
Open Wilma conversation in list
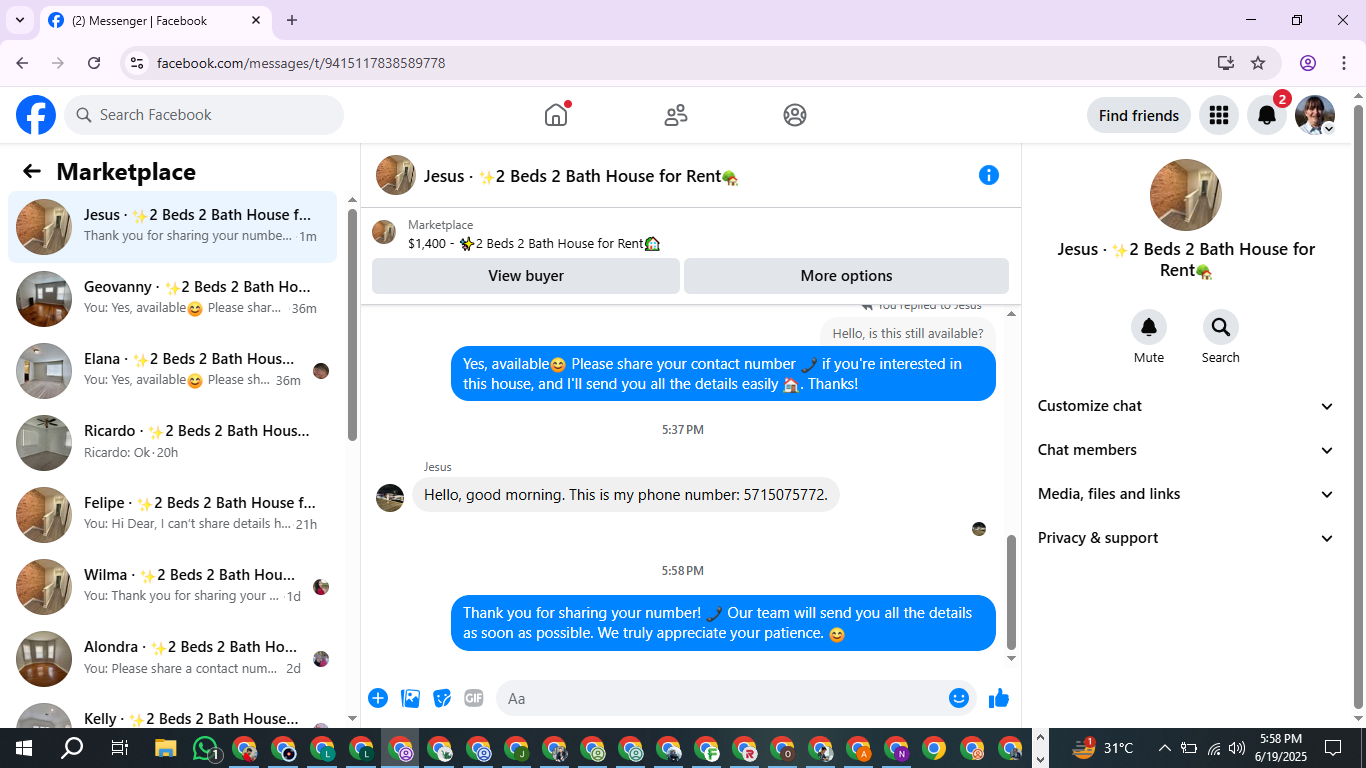click(x=173, y=587)
